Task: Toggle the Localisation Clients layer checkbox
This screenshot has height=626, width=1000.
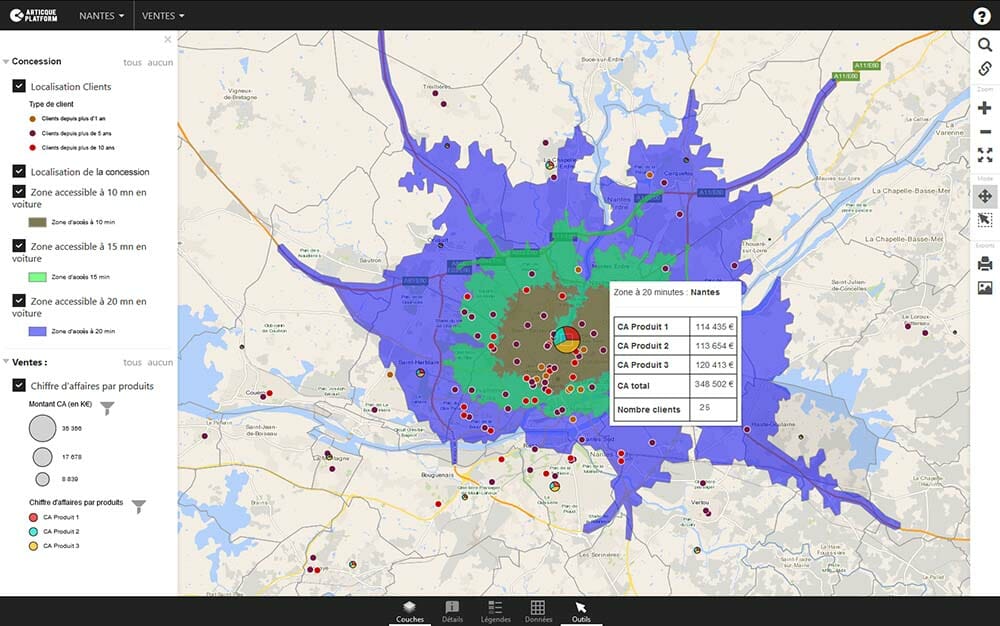Action: (19, 86)
